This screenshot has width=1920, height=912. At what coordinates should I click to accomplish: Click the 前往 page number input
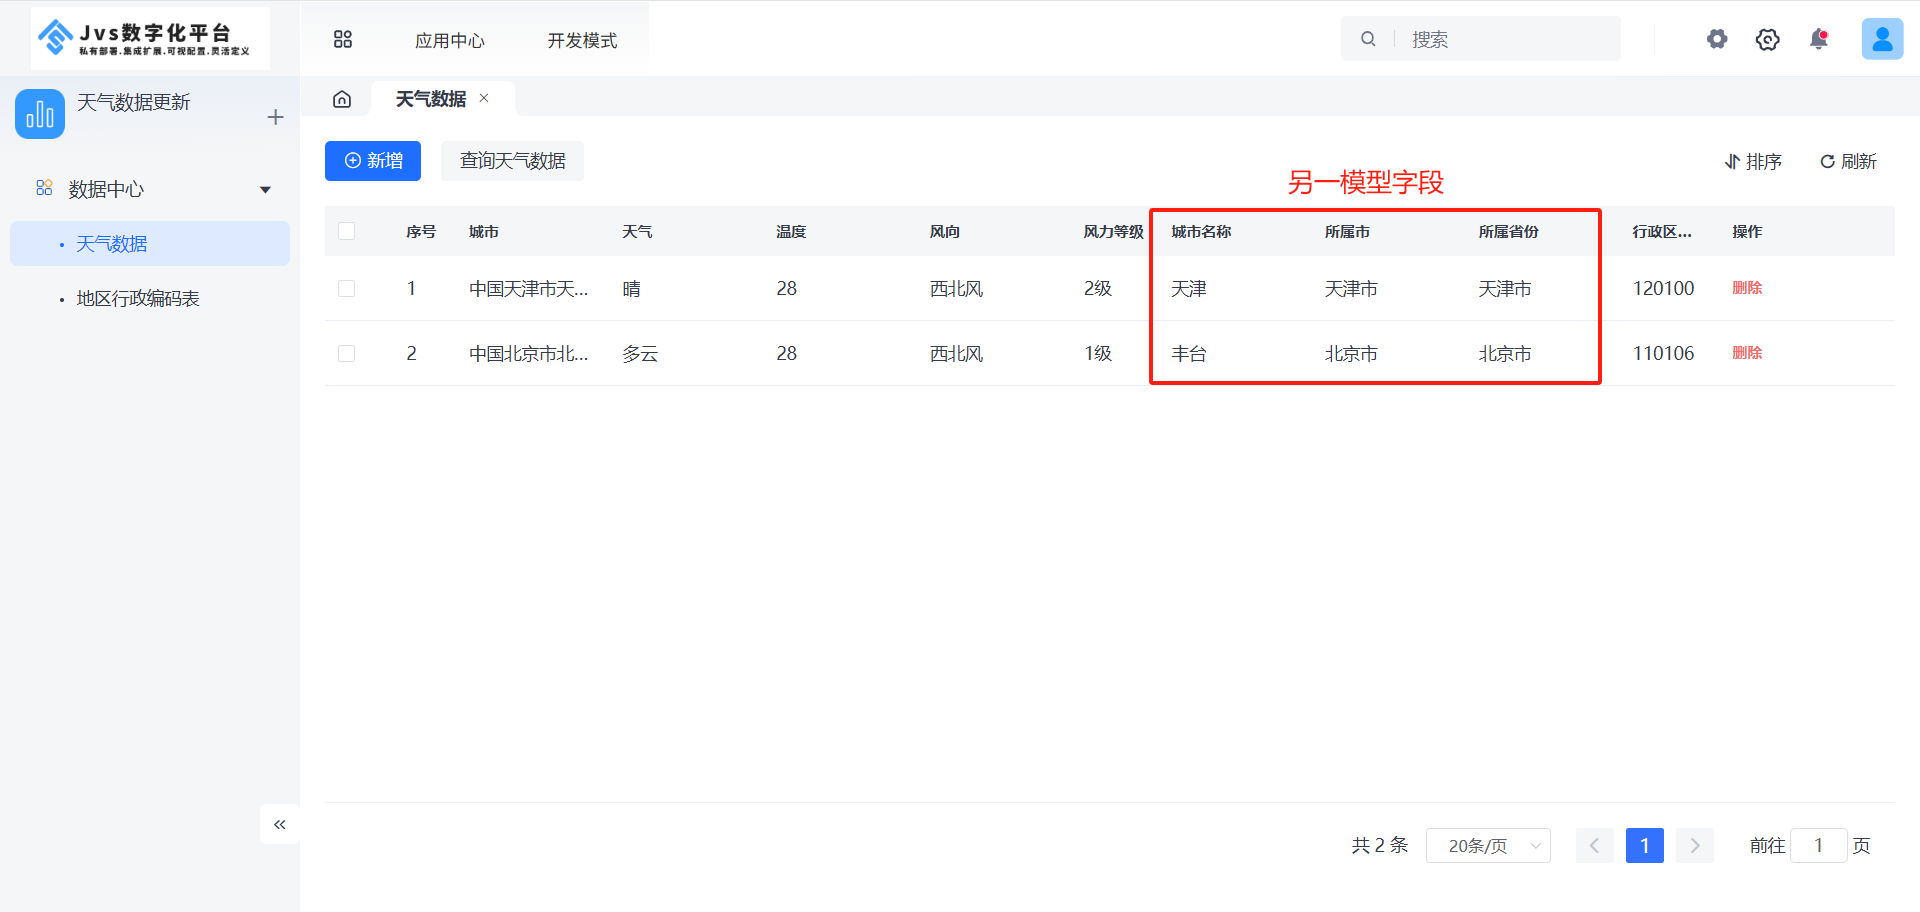(1818, 845)
